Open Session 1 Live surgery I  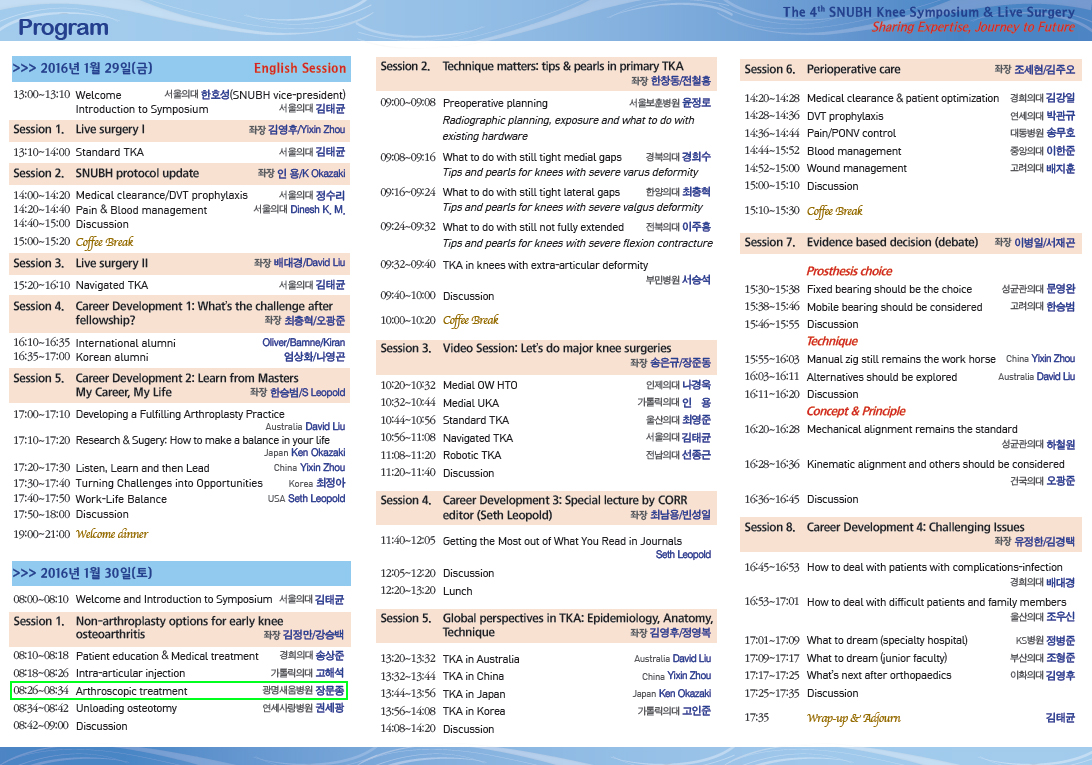point(180,130)
